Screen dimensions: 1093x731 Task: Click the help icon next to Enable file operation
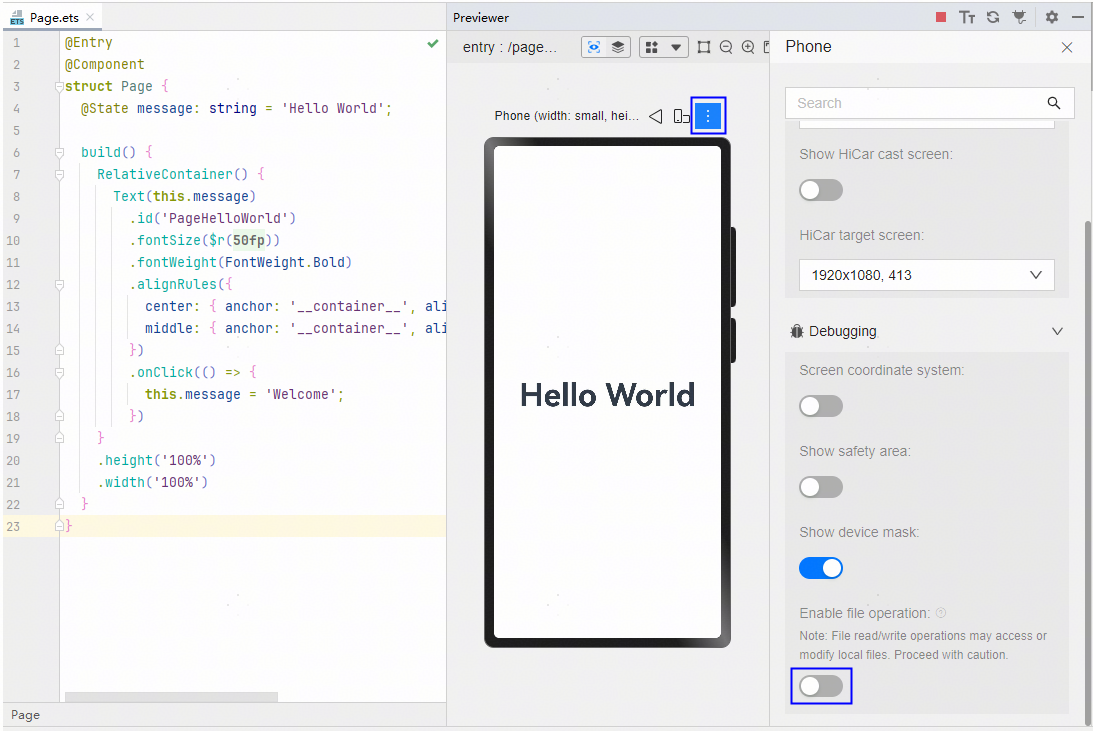(941, 613)
